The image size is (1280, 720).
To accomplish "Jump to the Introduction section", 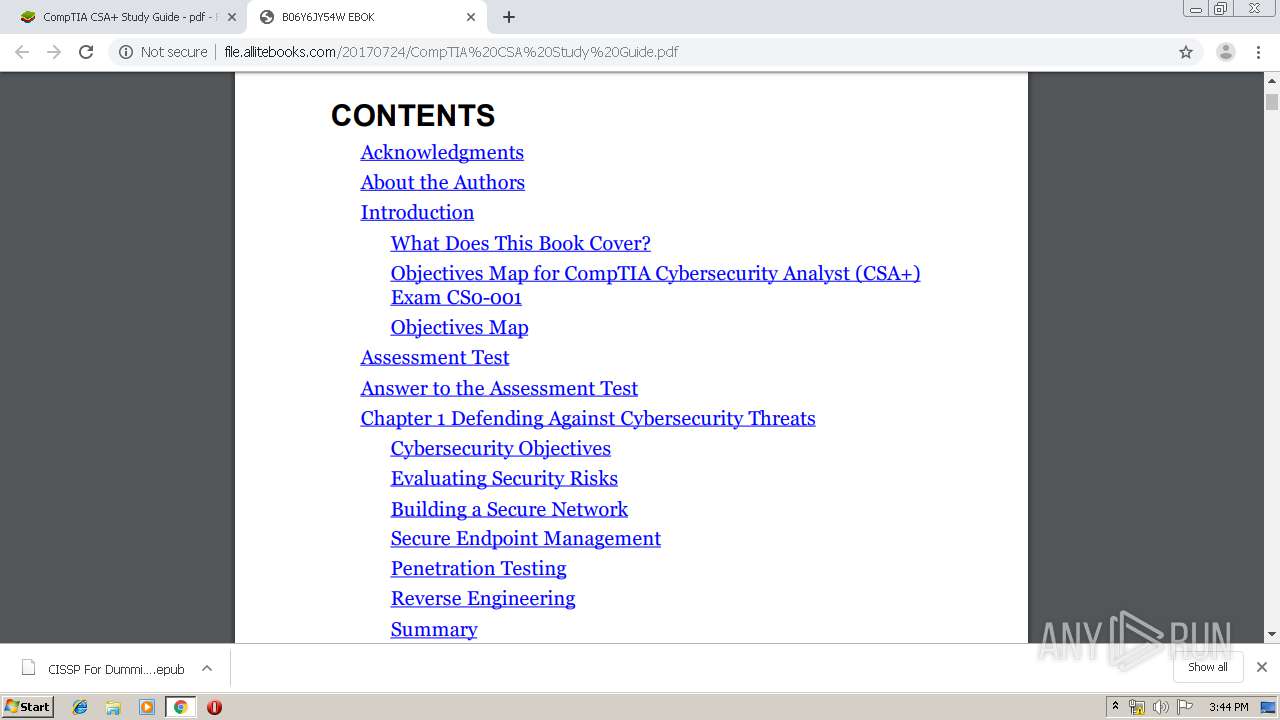I will pyautogui.click(x=417, y=212).
